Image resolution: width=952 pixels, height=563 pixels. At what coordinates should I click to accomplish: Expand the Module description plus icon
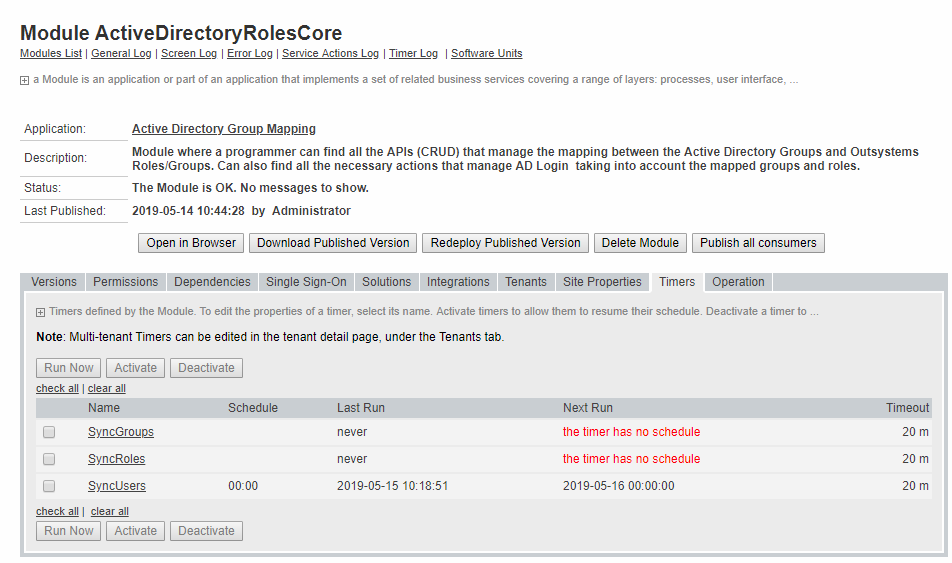(x=24, y=80)
